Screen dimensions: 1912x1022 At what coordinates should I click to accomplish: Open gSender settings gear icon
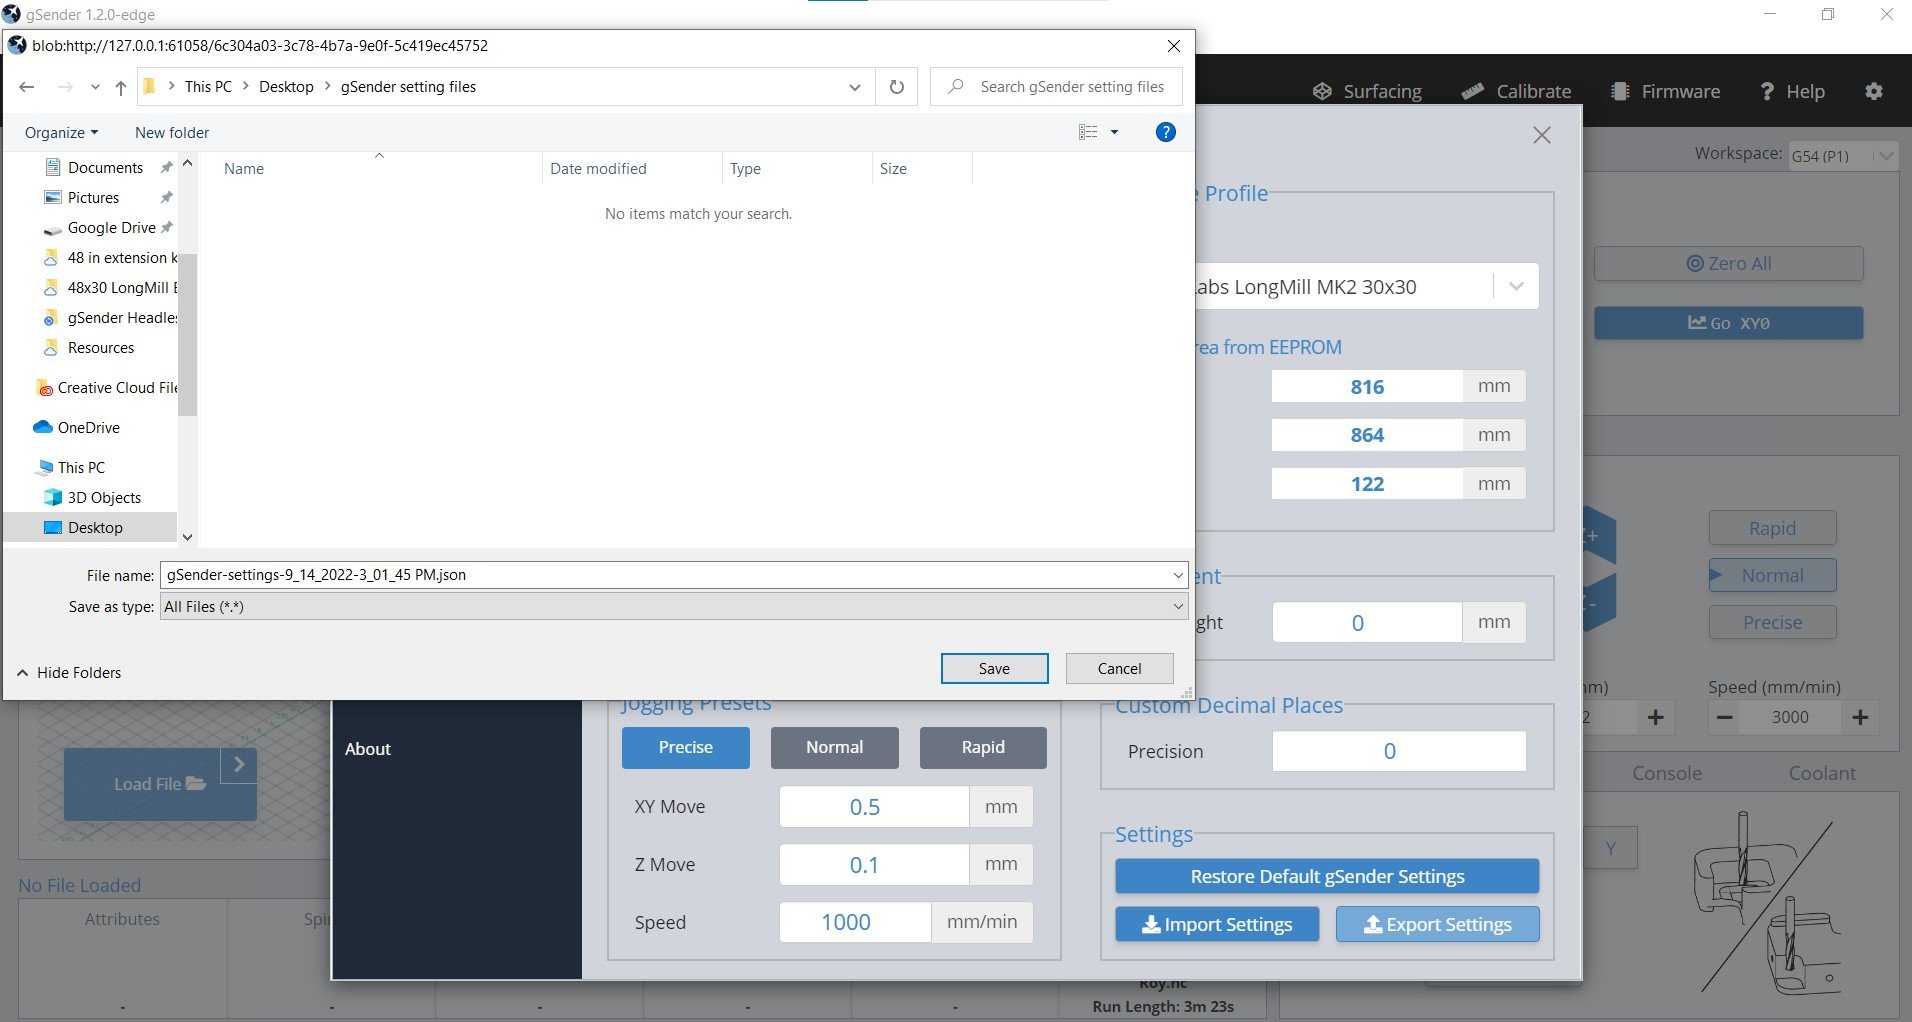(x=1874, y=91)
